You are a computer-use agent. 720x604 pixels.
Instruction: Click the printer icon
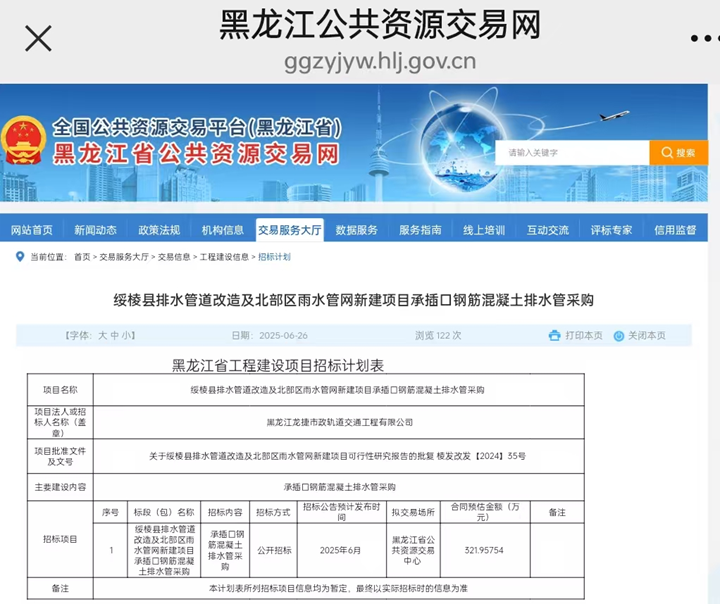[x=555, y=336]
